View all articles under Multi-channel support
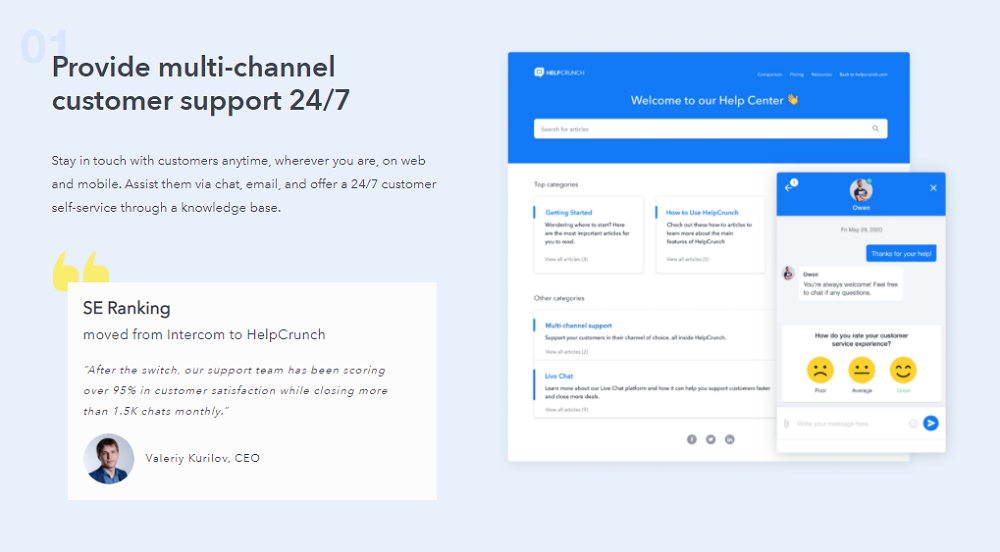Viewport: 1000px width, 552px height. [x=566, y=352]
